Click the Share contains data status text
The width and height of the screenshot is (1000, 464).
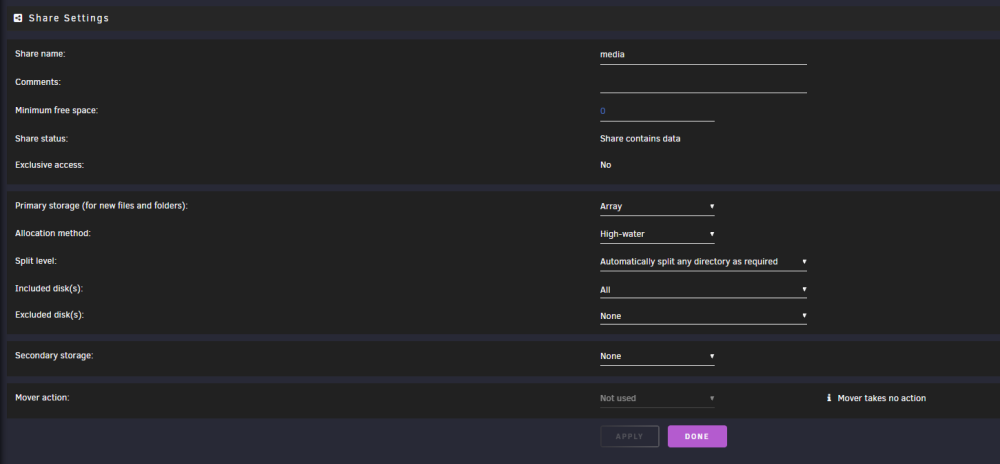pyautogui.click(x=640, y=139)
